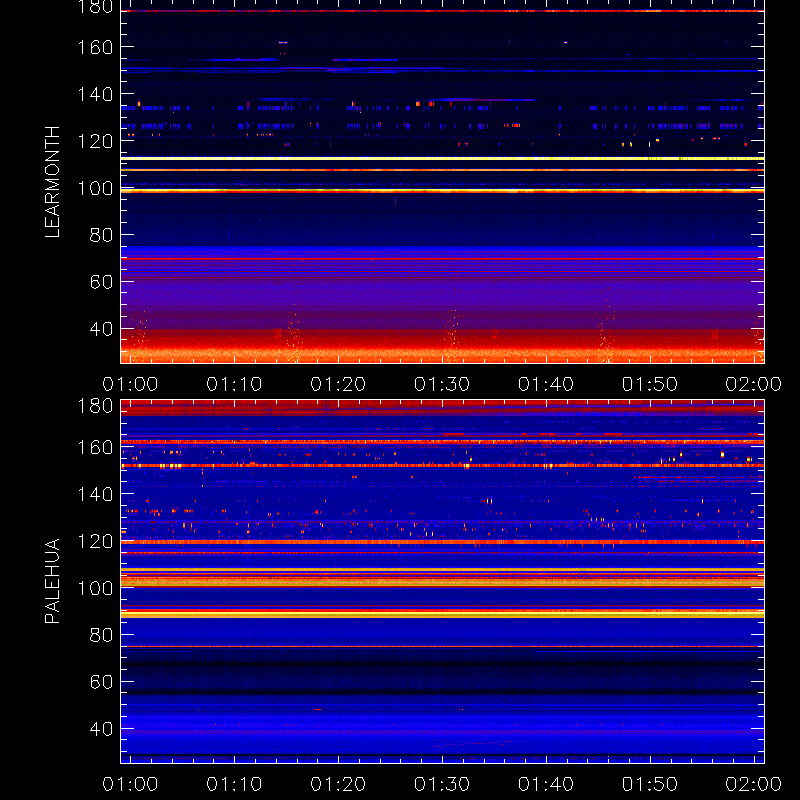Image resolution: width=800 pixels, height=800 pixels.
Task: Click 01:40 time label under PALEHUA plot
Action: tap(546, 784)
